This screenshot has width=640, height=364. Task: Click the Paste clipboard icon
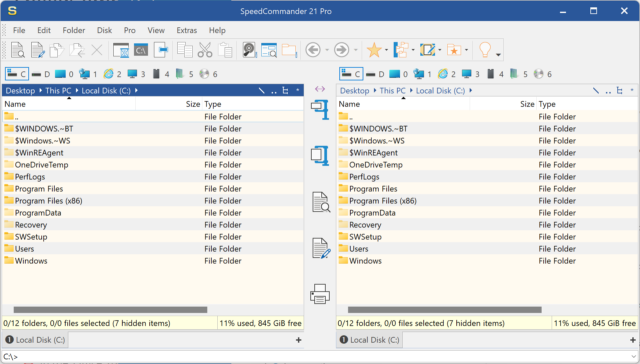[225, 50]
